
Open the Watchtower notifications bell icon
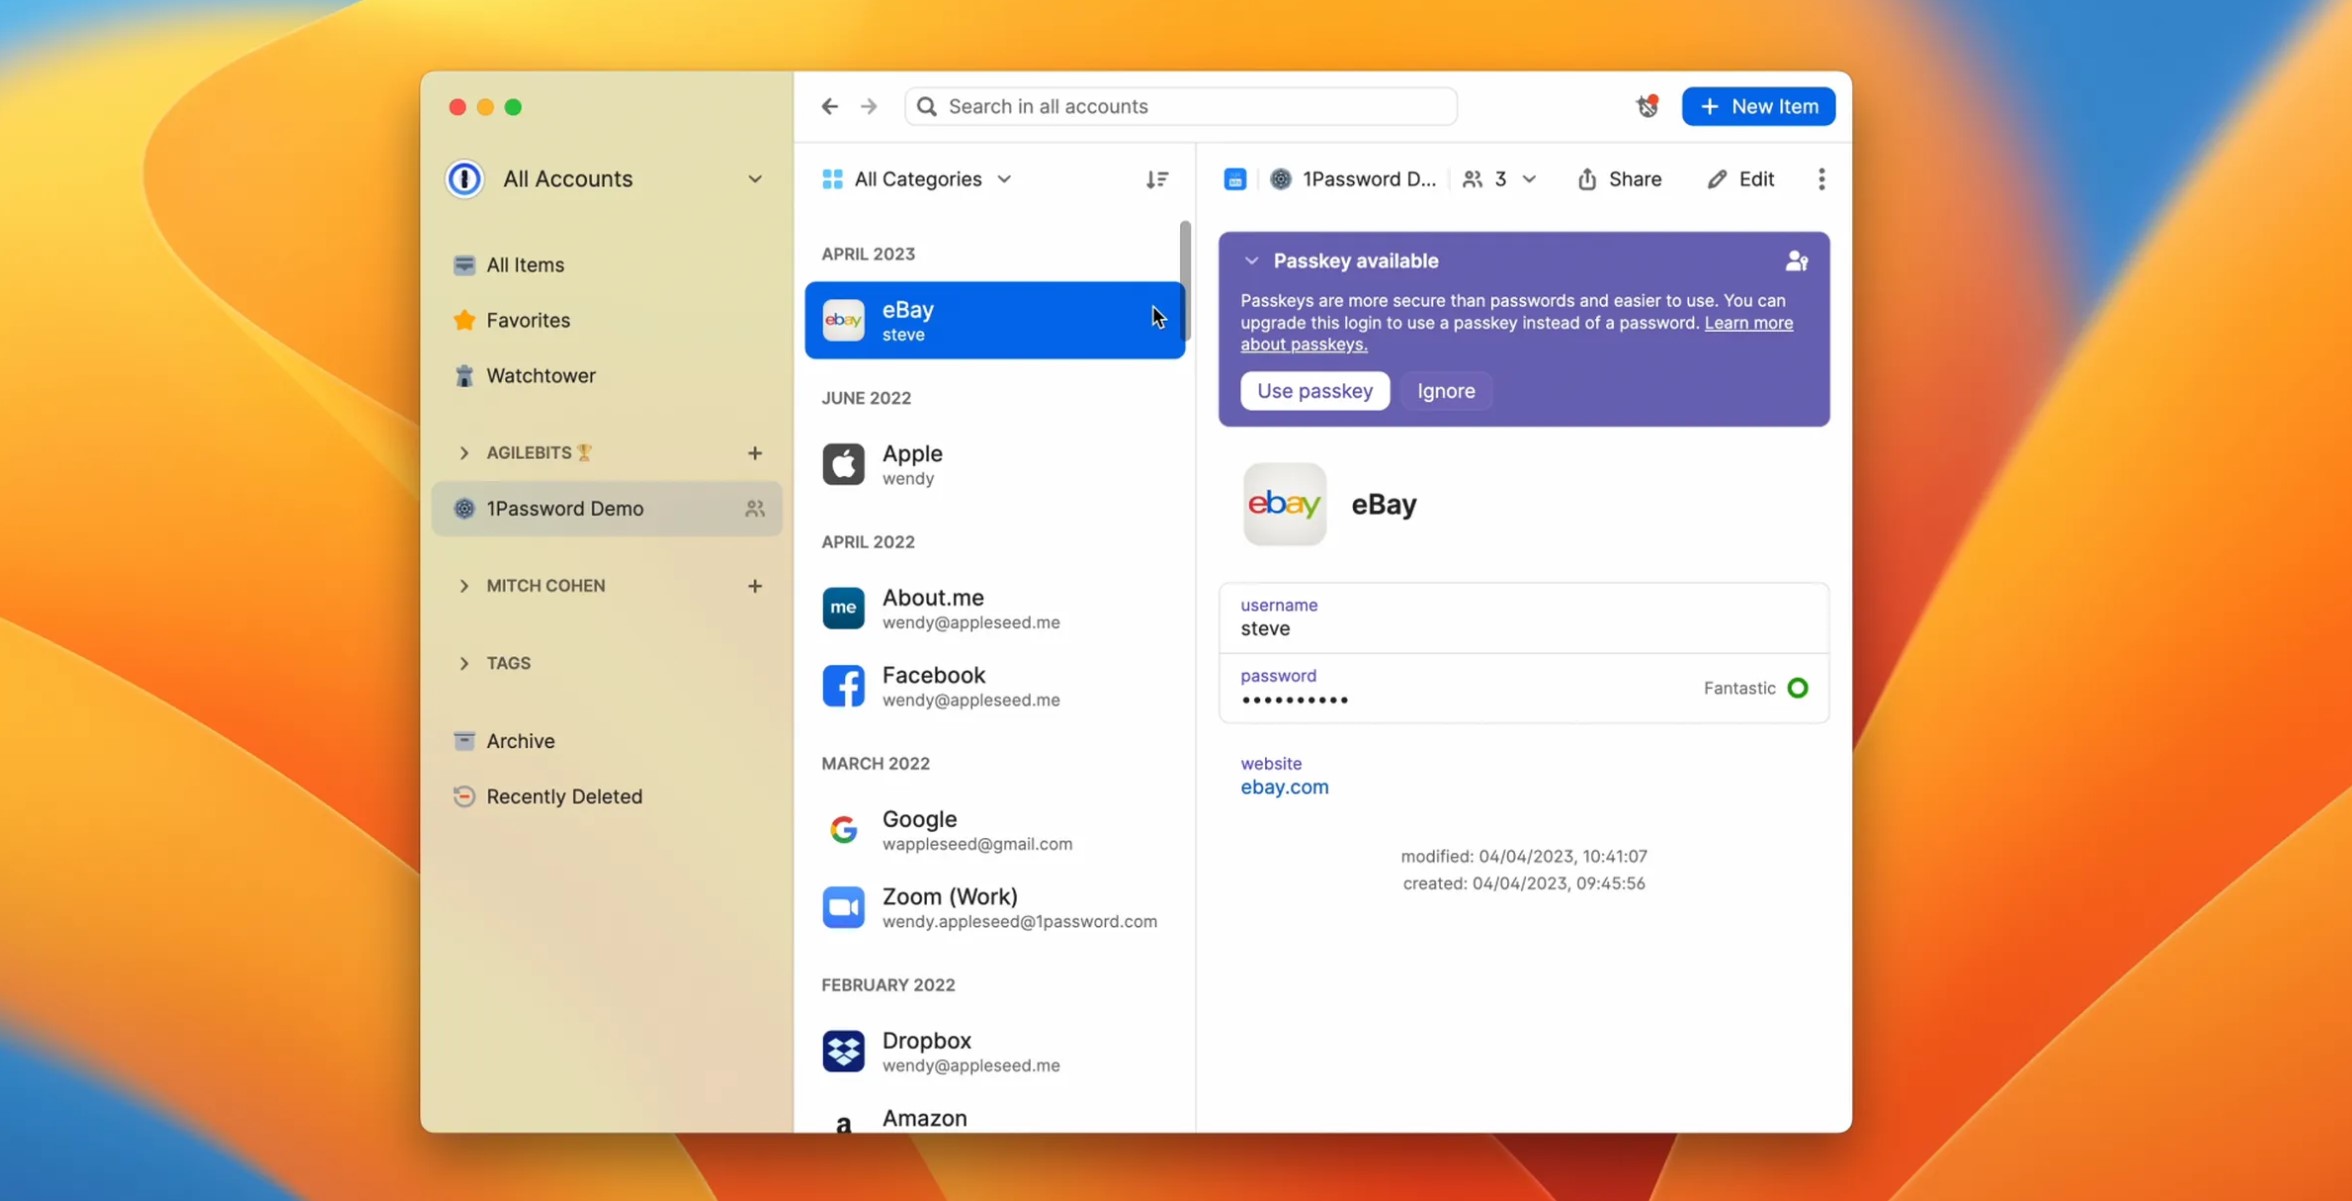point(1647,106)
